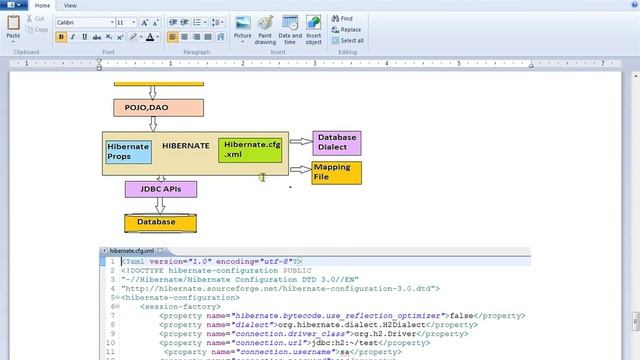640x360 pixels.
Task: Click the JDBC APIs box
Action: pyautogui.click(x=161, y=189)
